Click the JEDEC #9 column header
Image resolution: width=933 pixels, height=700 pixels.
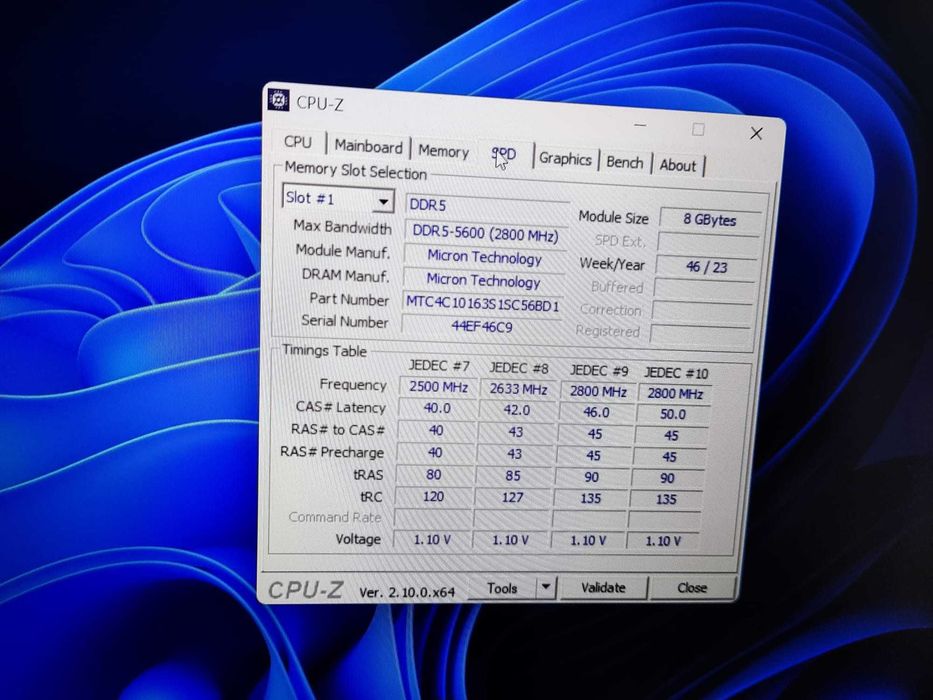coord(599,371)
